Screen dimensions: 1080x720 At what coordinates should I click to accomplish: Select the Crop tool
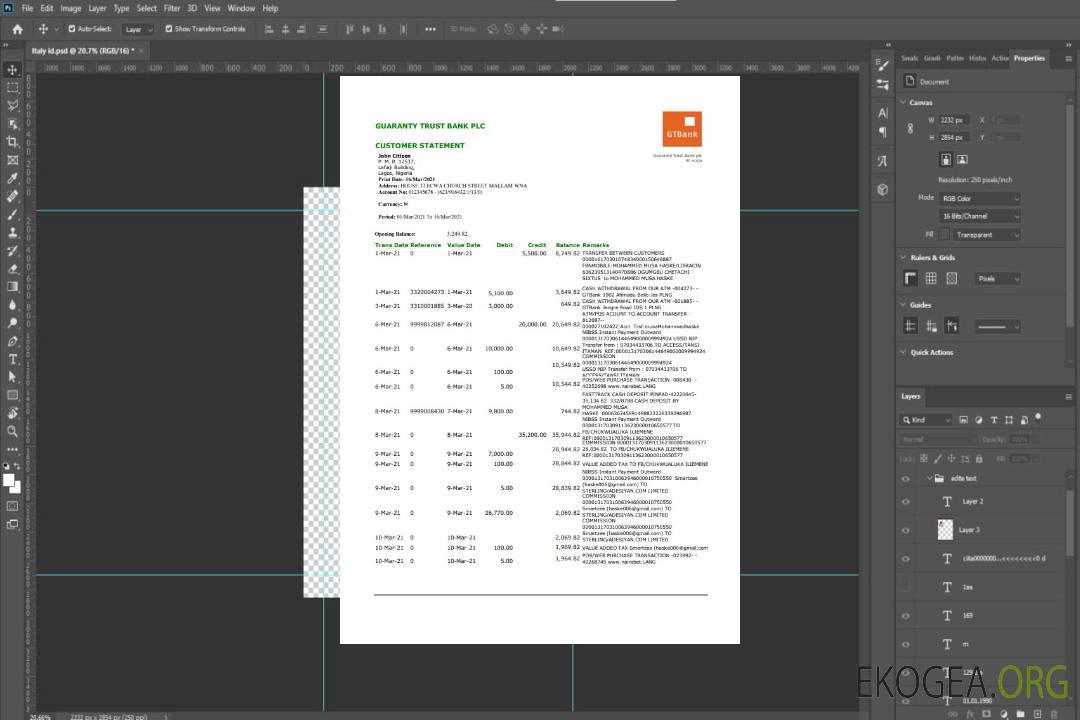(x=12, y=142)
